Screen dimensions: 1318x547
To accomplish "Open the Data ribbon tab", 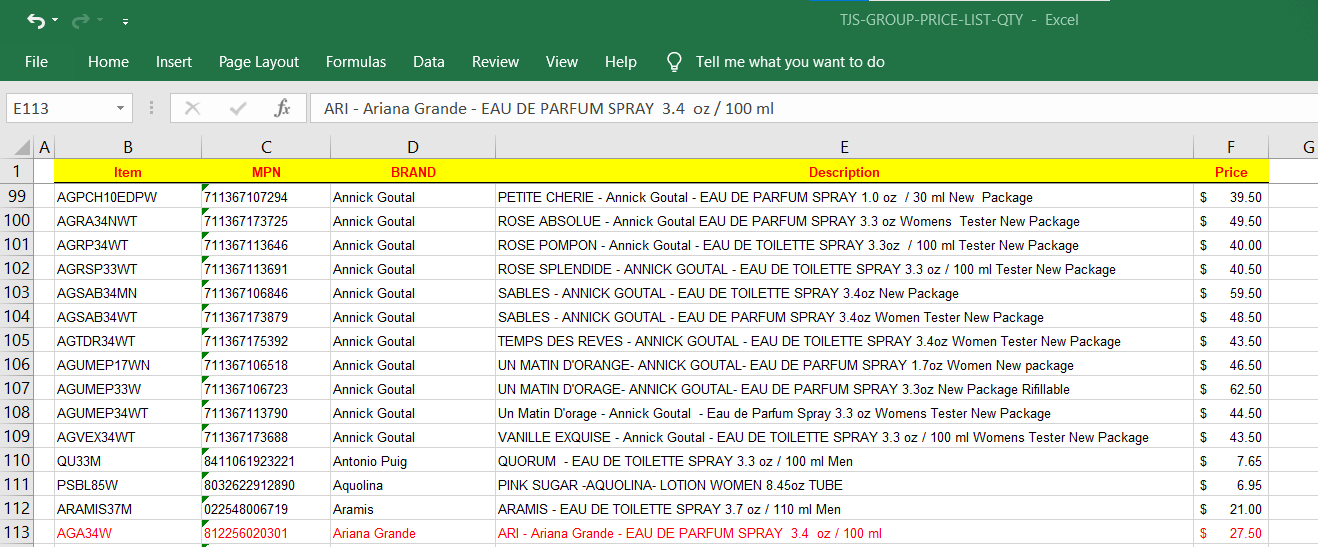I will pyautogui.click(x=429, y=62).
